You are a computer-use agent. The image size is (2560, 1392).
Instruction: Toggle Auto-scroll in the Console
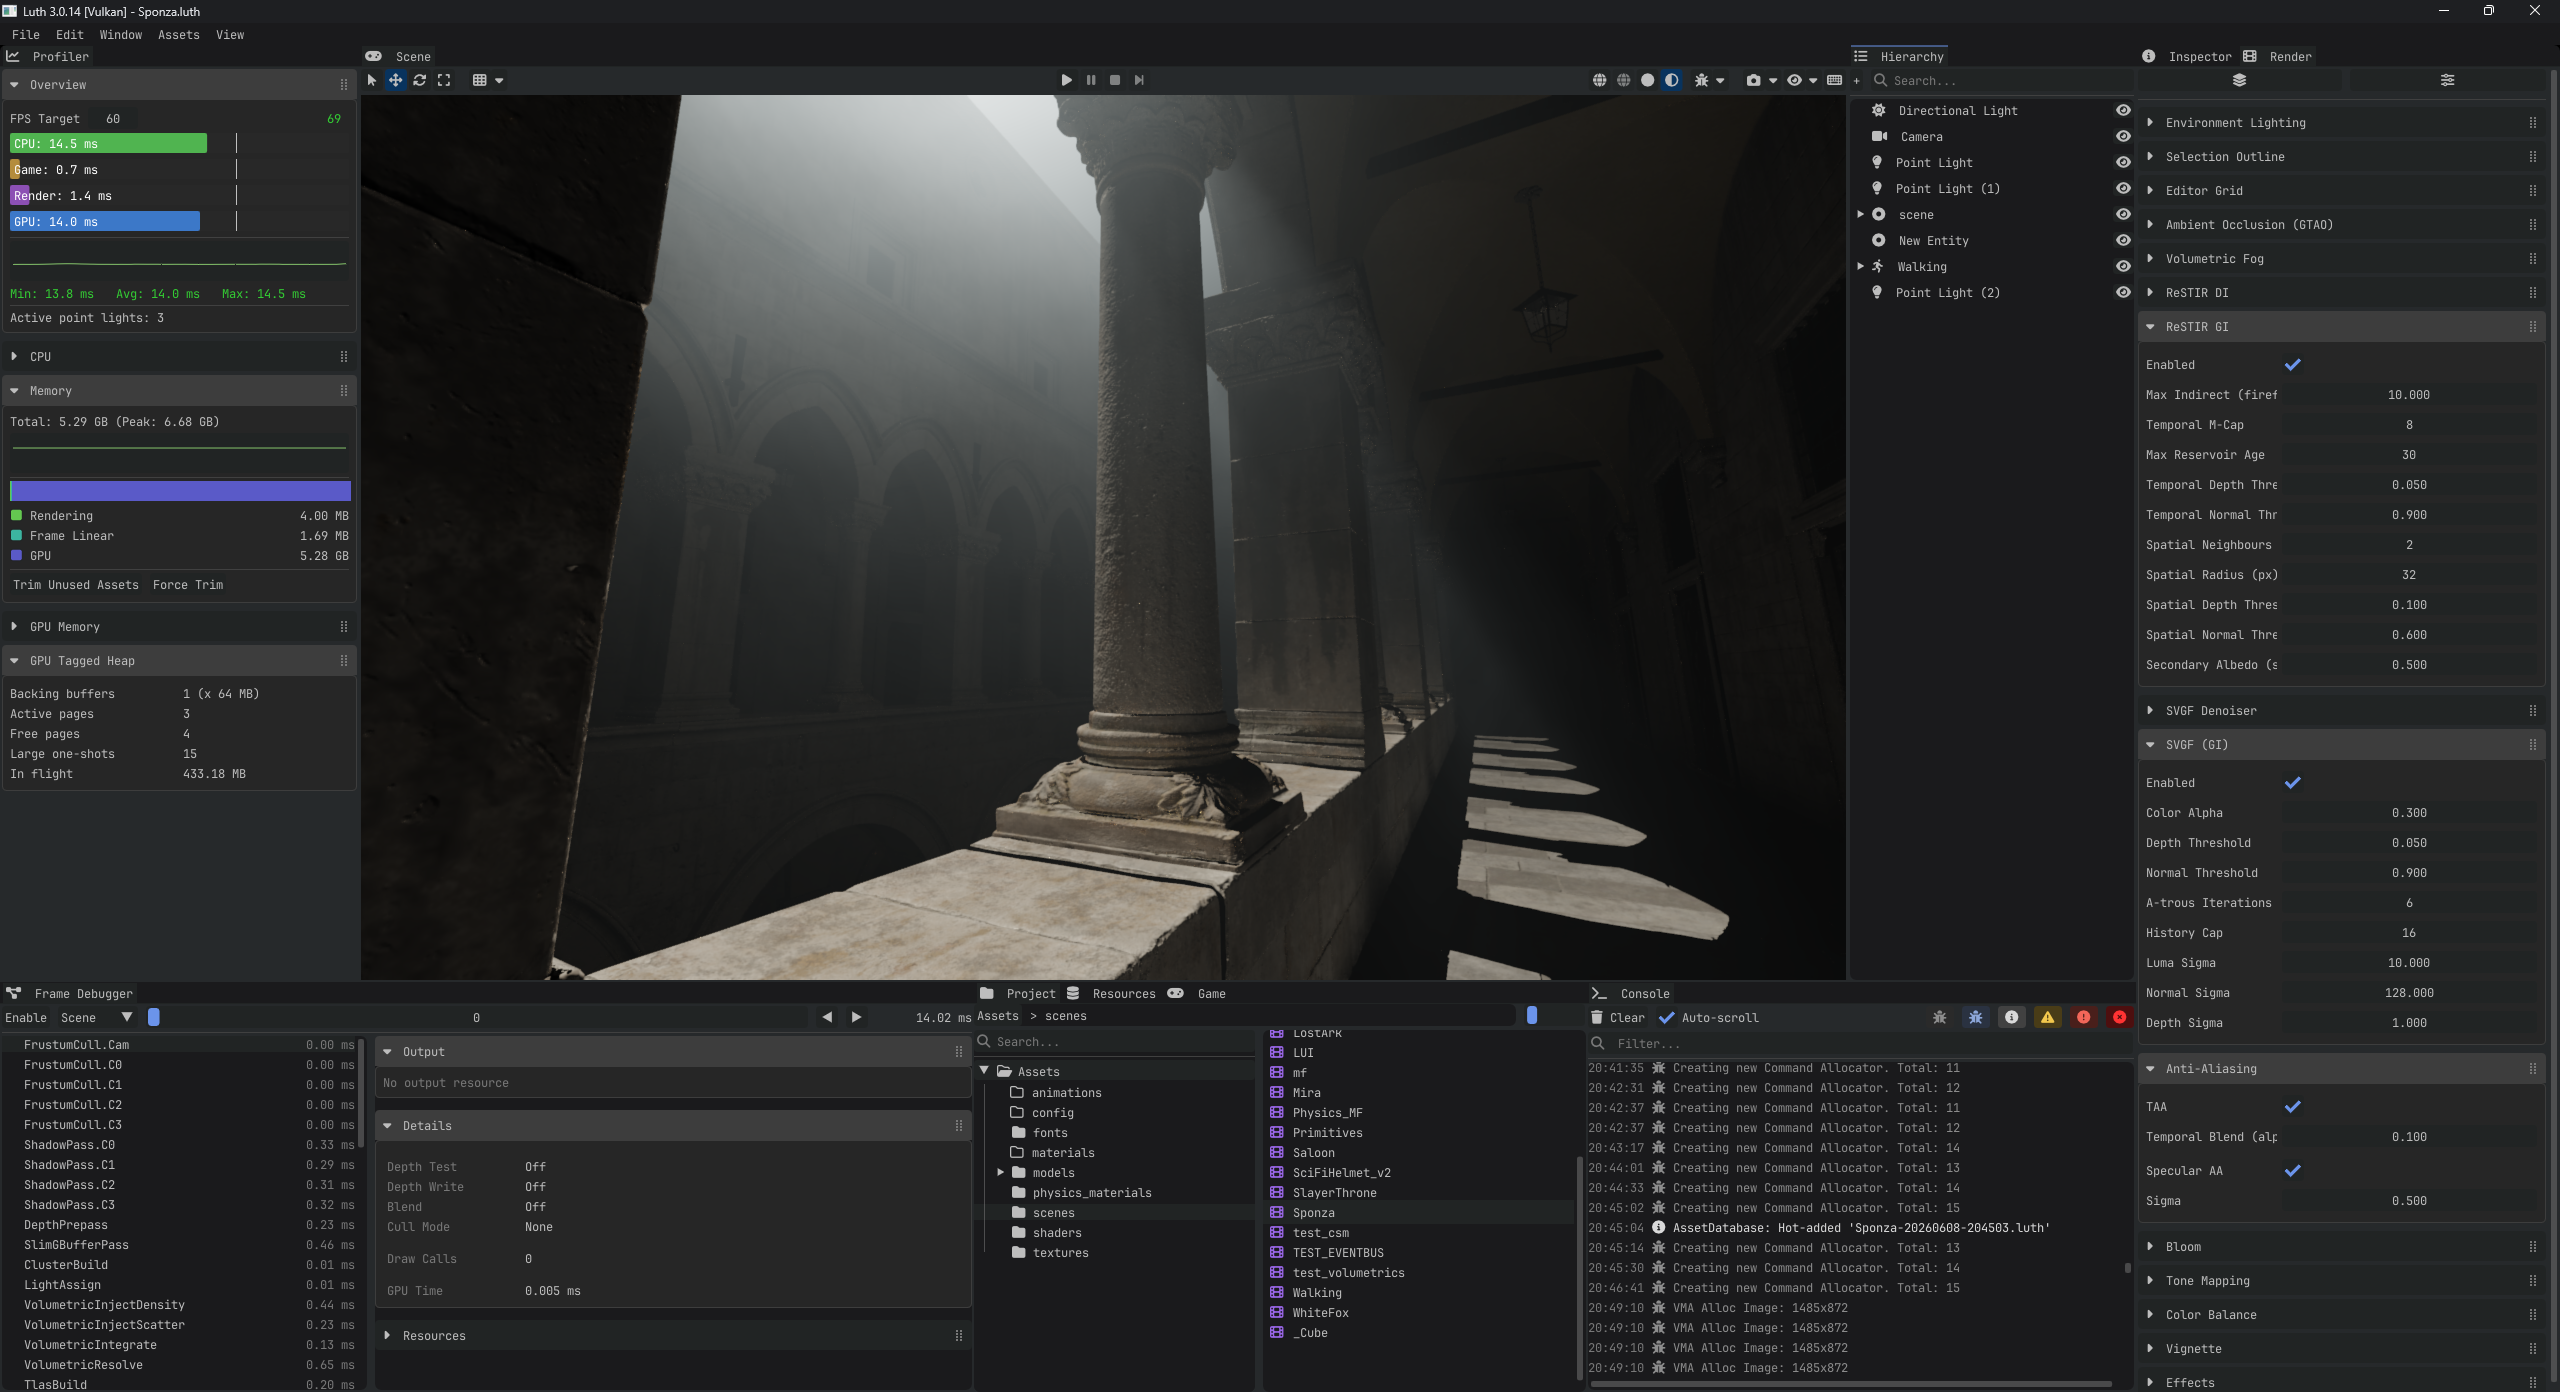click(x=1667, y=1018)
